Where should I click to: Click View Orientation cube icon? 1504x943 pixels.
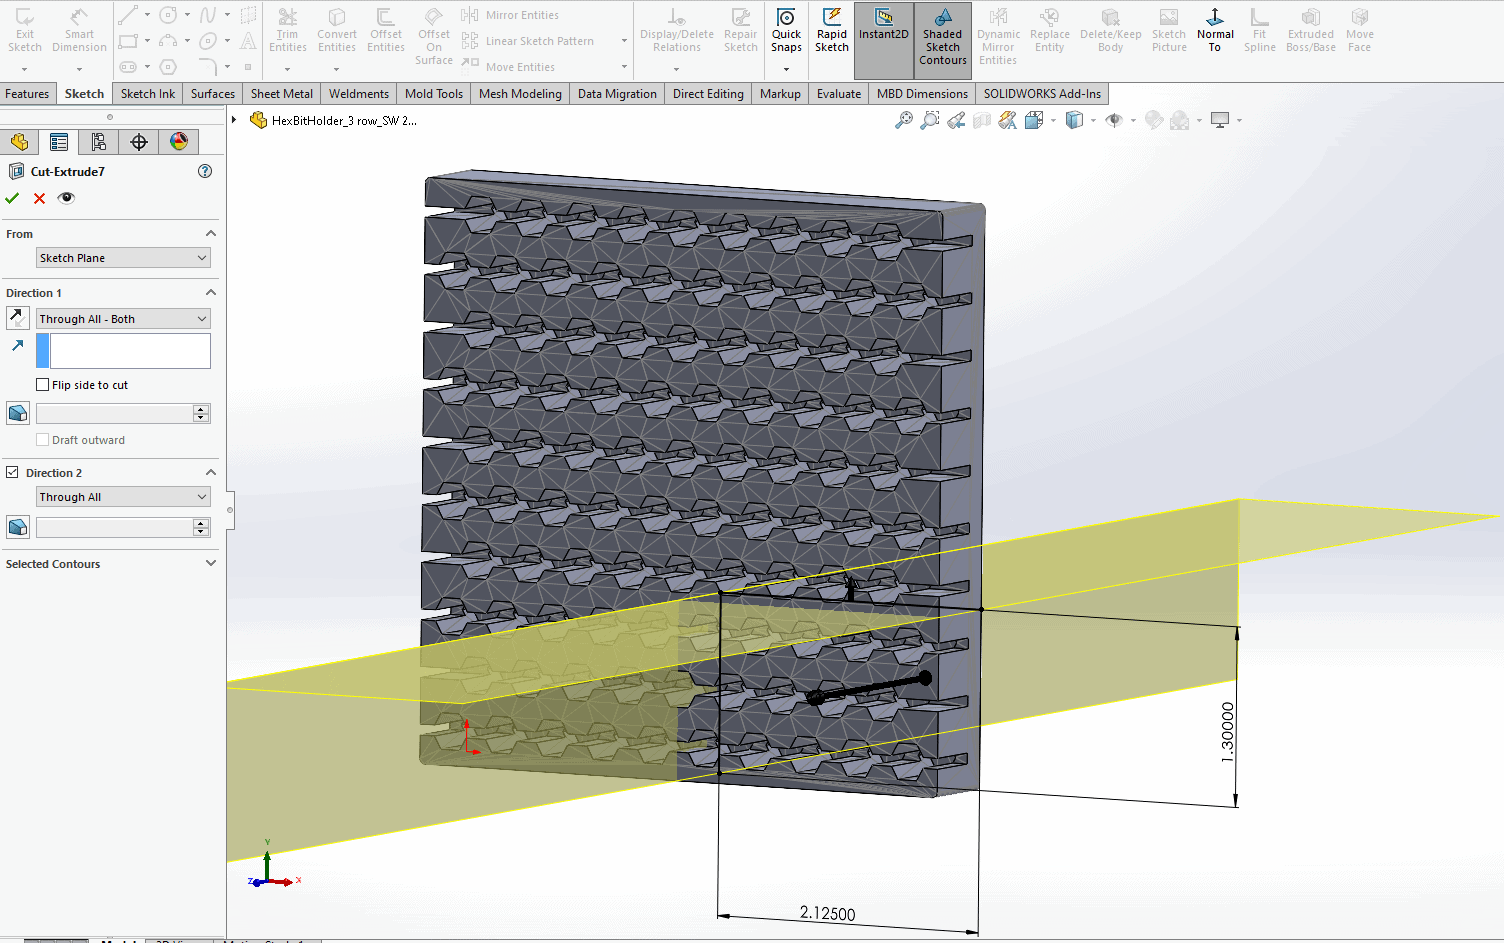pos(1034,120)
